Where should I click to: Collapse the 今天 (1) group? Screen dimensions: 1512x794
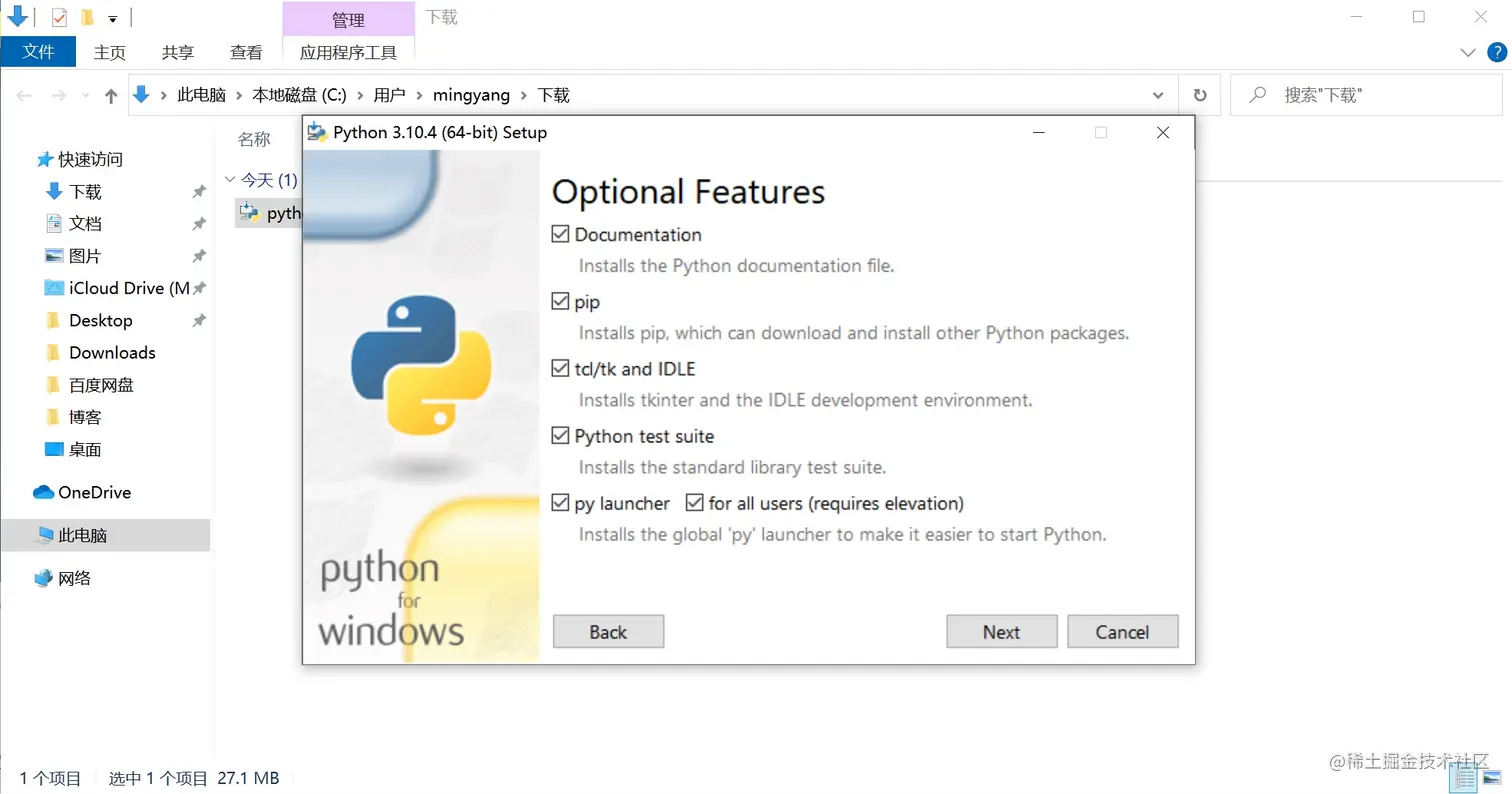coord(230,180)
